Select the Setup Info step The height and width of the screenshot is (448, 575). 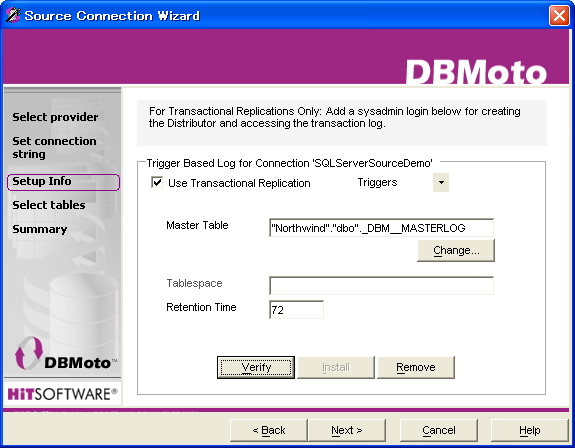pyautogui.click(x=63, y=182)
